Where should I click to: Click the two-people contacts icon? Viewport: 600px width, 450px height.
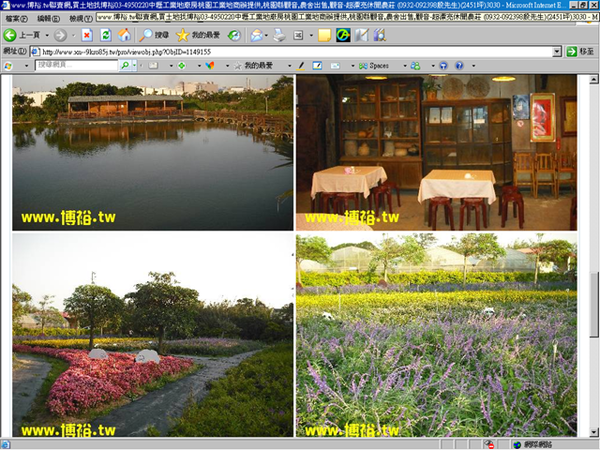415,66
